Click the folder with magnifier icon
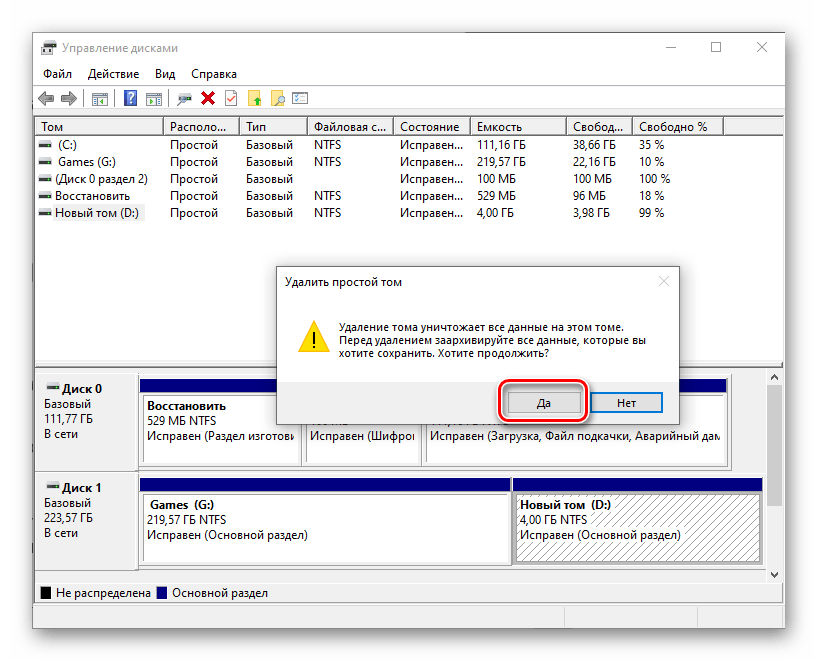 pos(278,98)
